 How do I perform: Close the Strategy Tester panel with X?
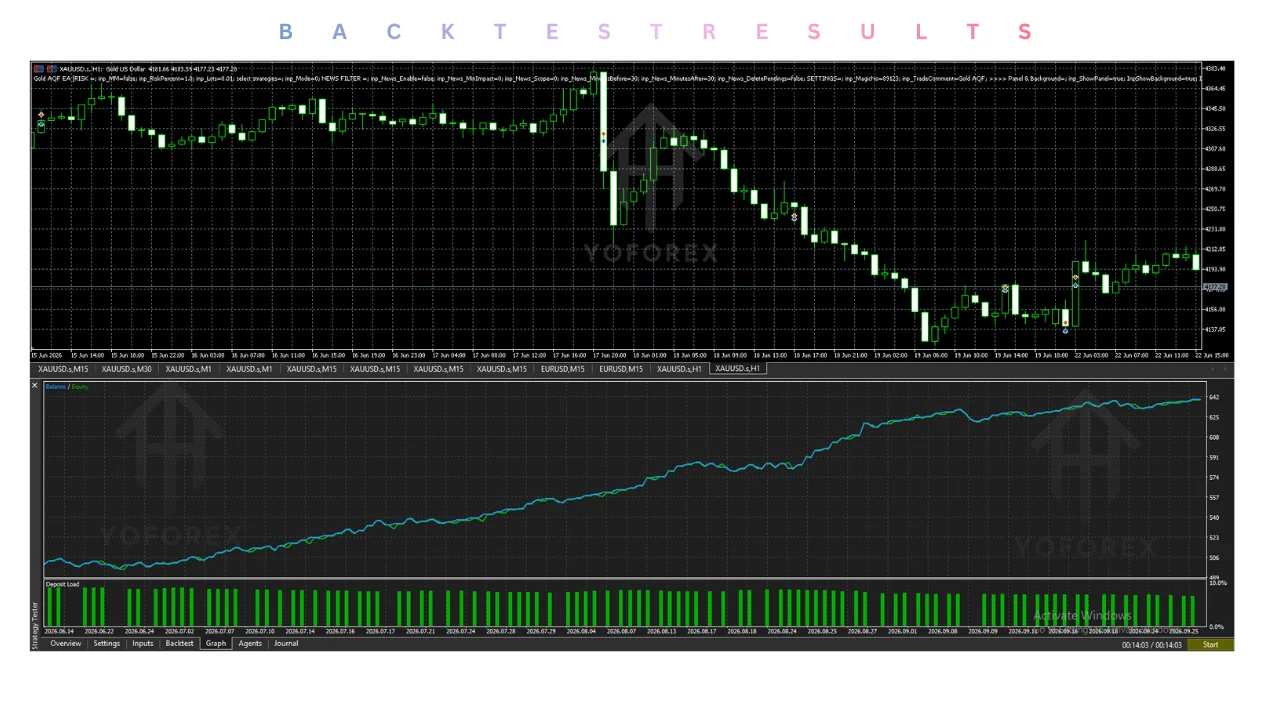(x=35, y=385)
